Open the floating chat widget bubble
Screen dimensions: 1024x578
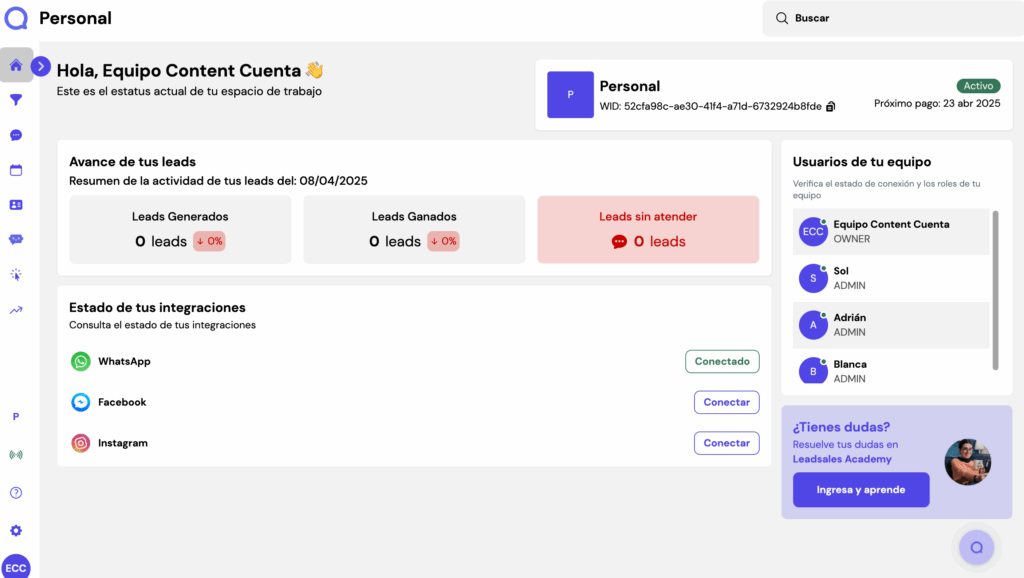pyautogui.click(x=976, y=547)
